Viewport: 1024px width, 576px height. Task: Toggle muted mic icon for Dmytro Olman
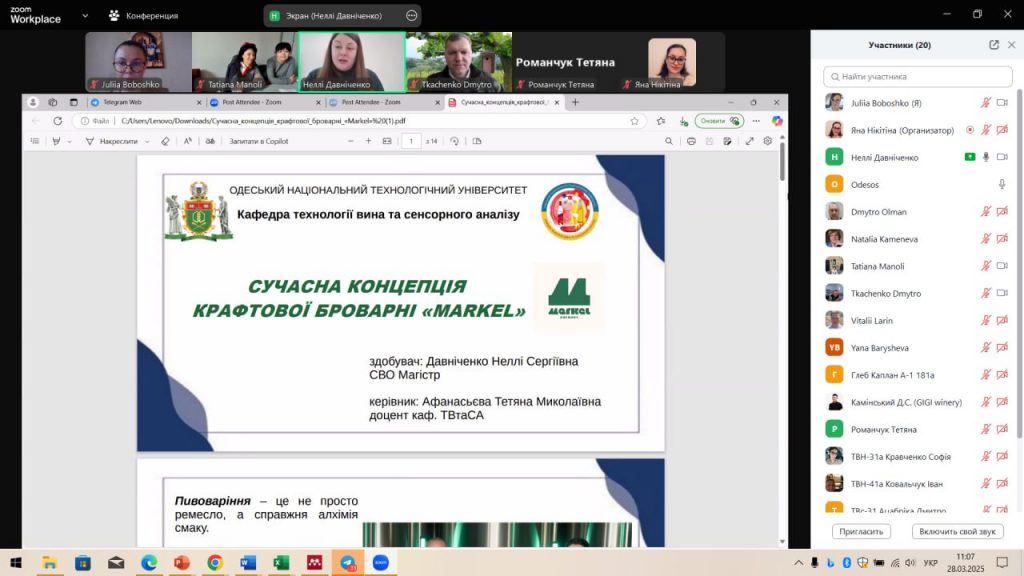[986, 212]
